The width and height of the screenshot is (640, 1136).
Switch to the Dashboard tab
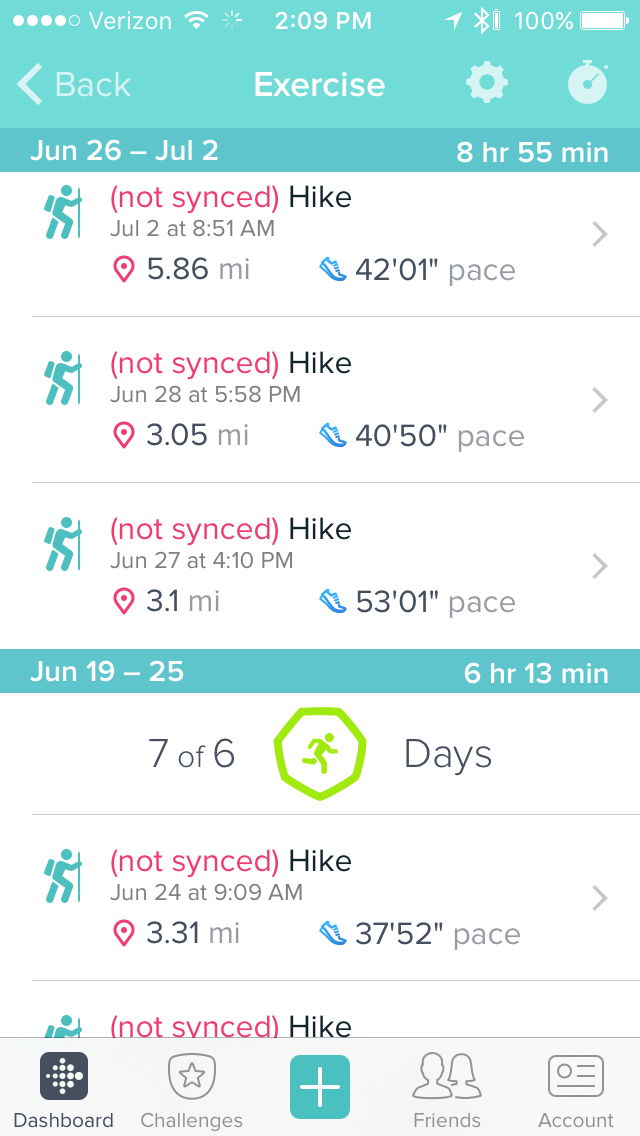64,1090
